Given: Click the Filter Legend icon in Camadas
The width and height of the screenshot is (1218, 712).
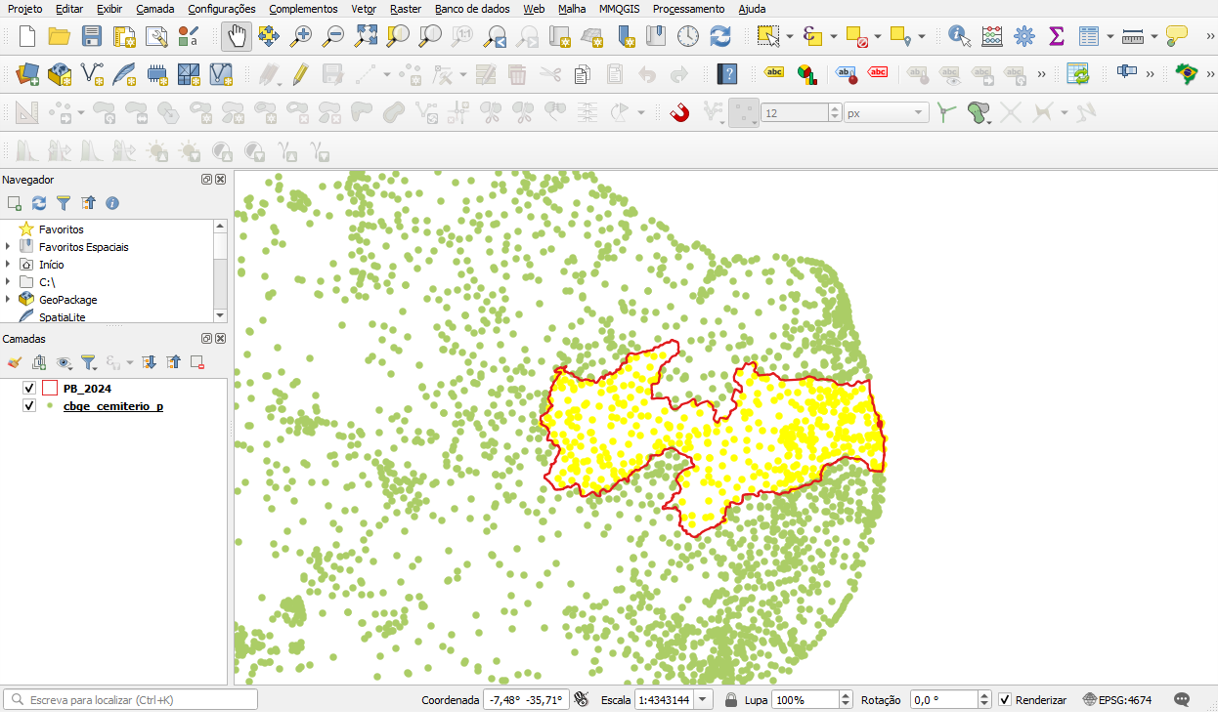Looking at the screenshot, I should click(88, 363).
